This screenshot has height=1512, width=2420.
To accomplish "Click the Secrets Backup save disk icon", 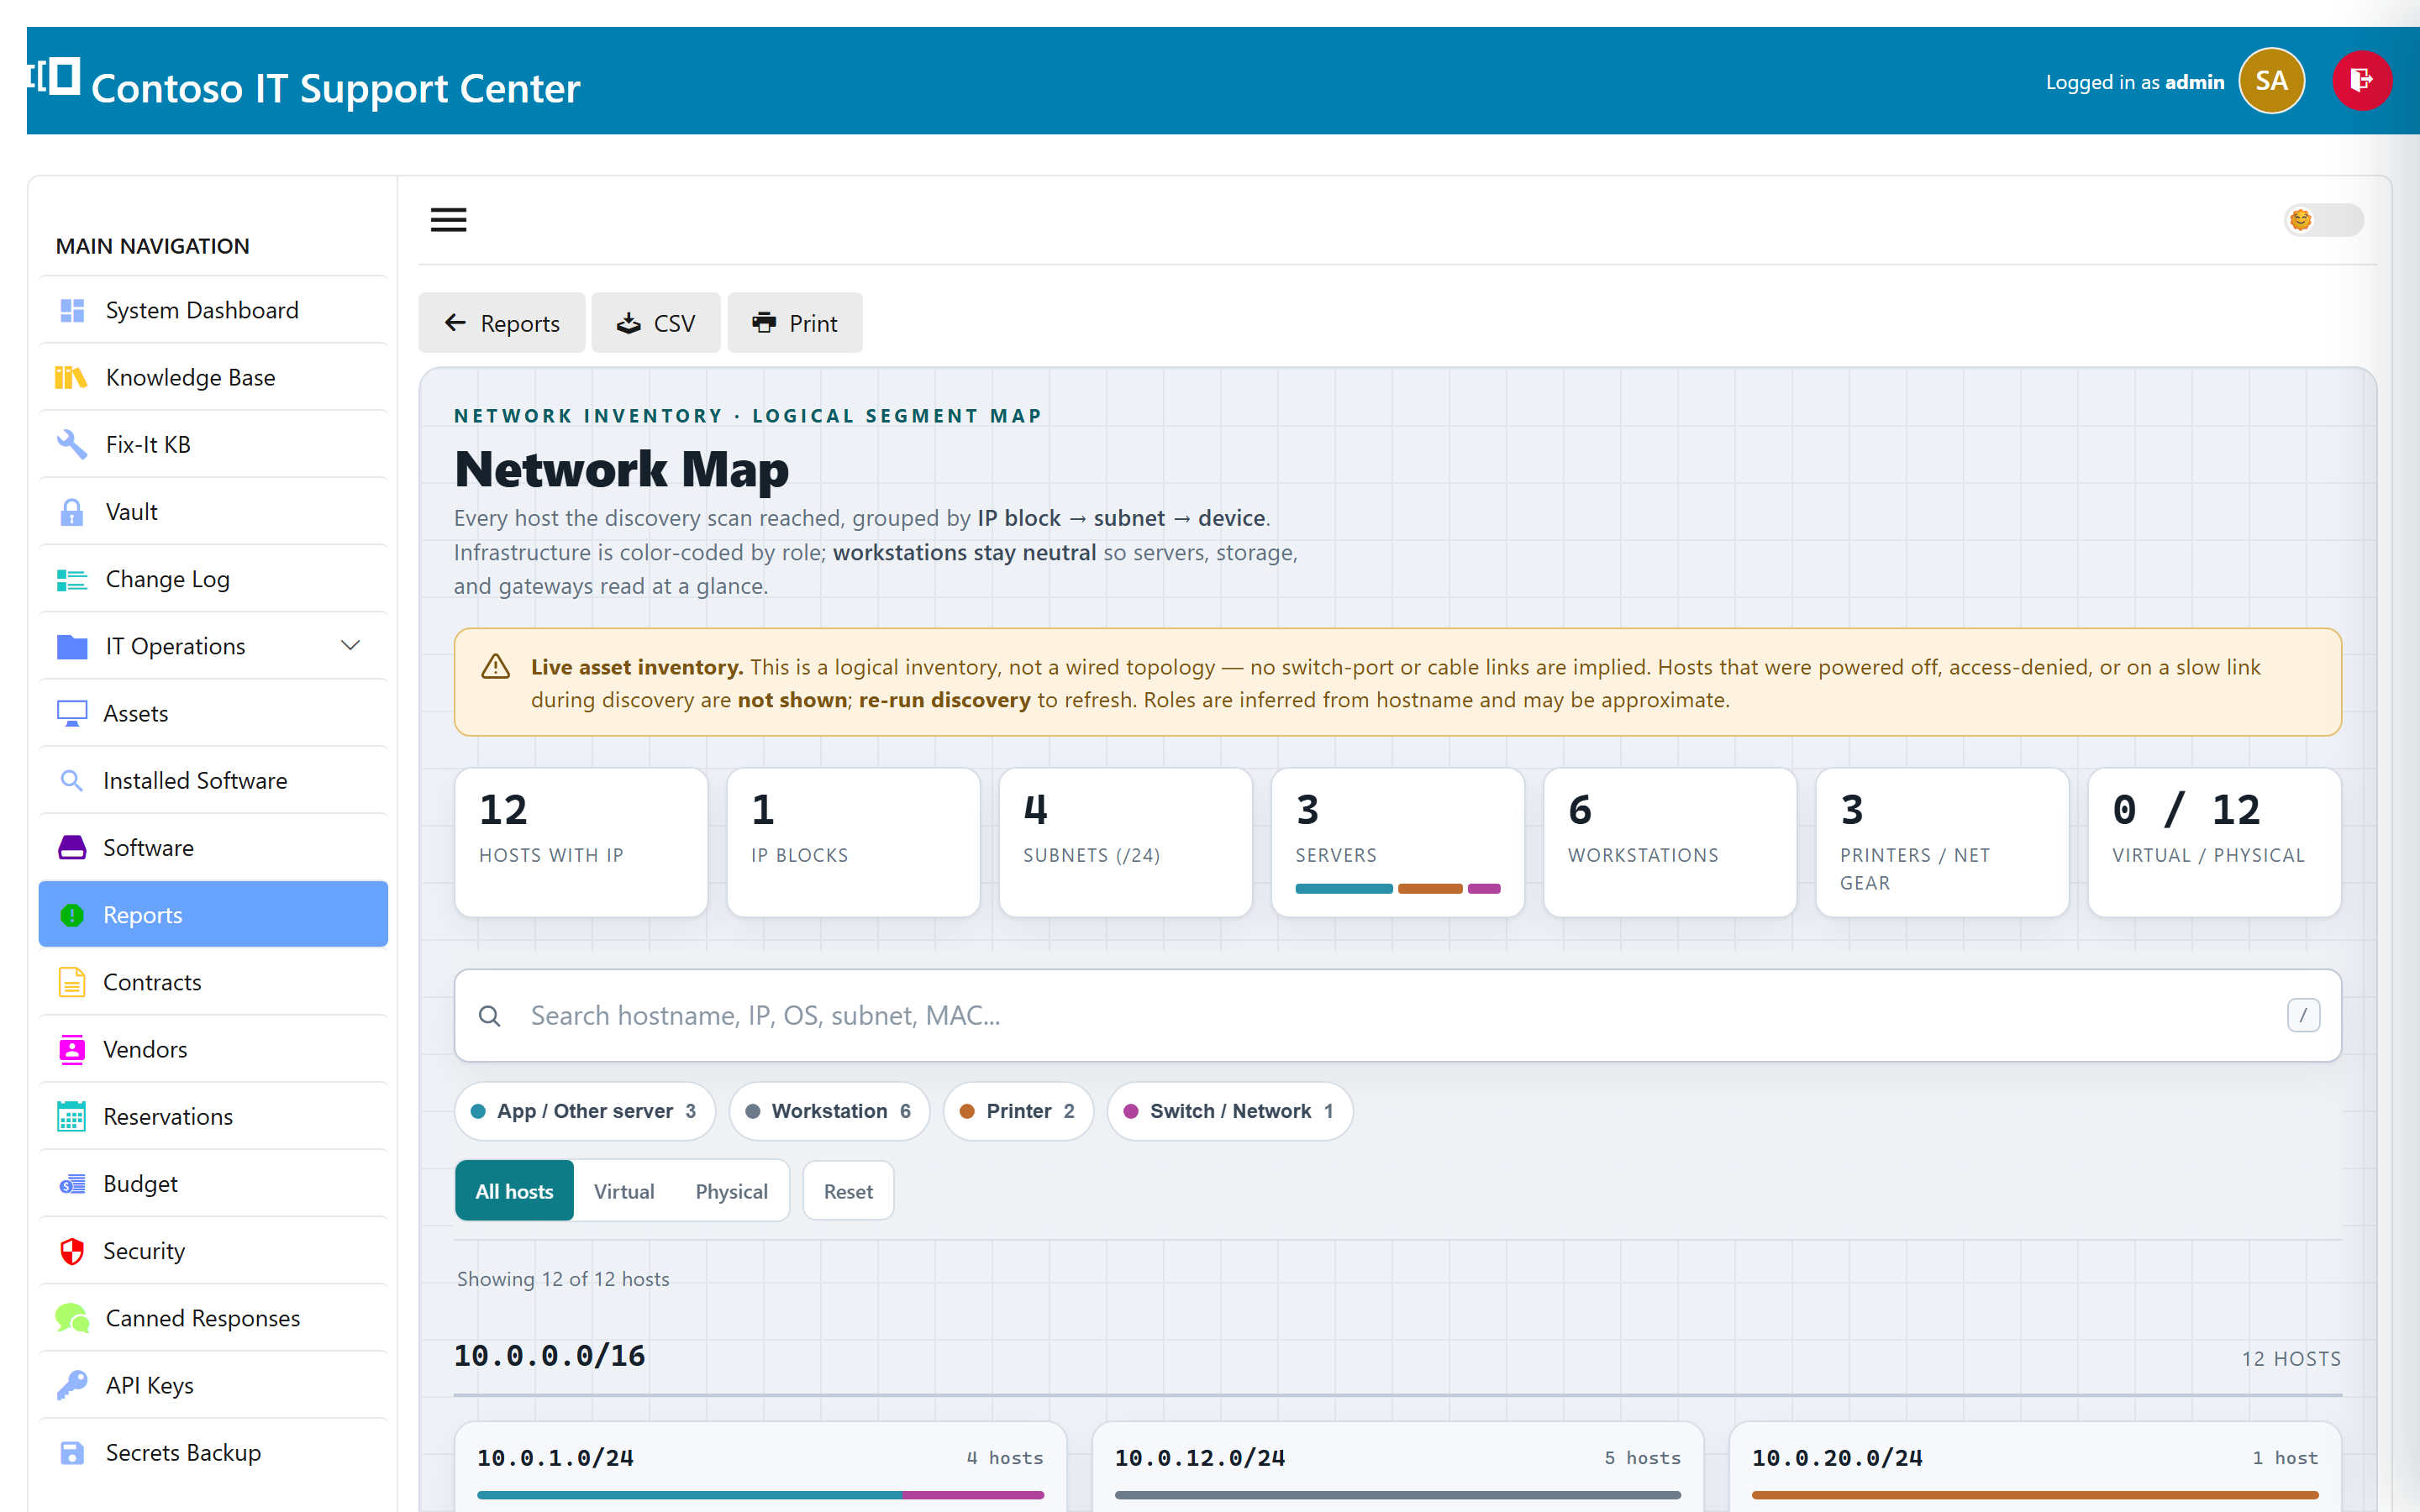I will [x=72, y=1453].
